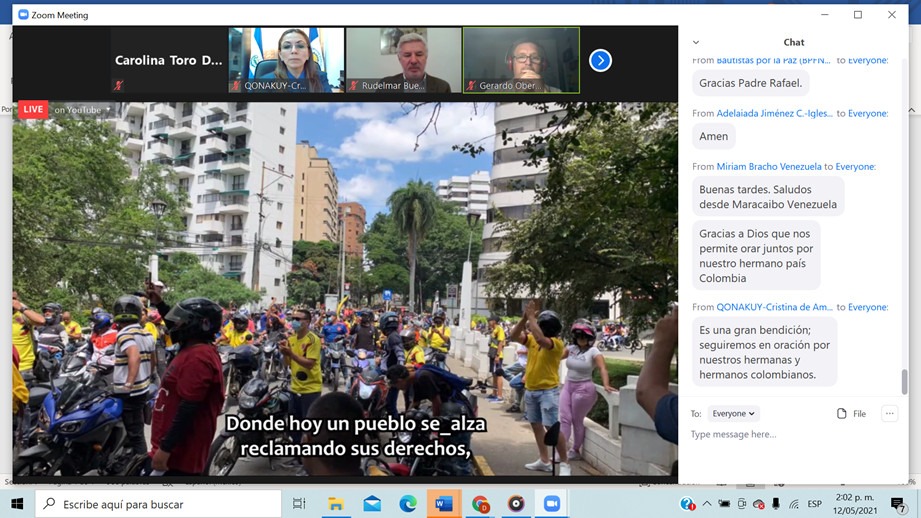This screenshot has height=518, width=921.
Task: Click muted mic icon on Rudelmar tile
Action: pos(353,86)
